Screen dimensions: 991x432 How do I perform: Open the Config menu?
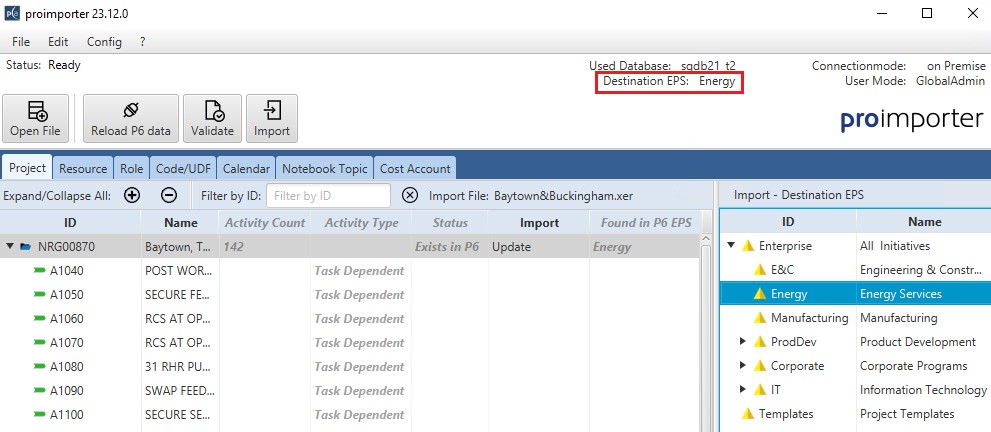104,42
